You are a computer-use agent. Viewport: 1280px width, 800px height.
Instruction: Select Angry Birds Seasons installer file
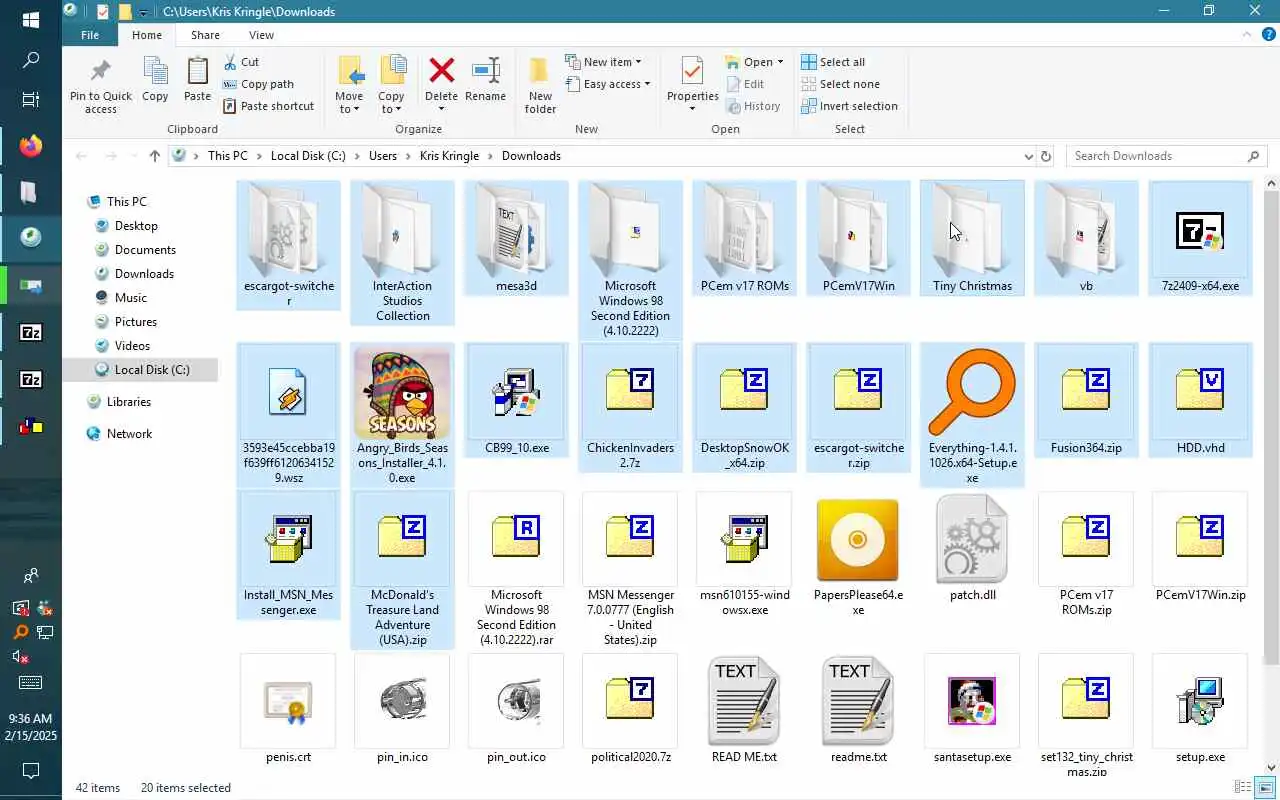pyautogui.click(x=402, y=415)
